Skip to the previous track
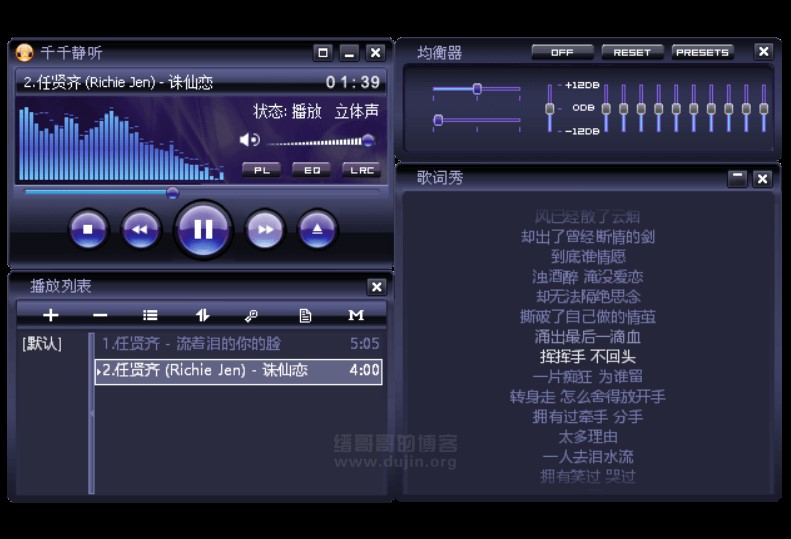 click(x=140, y=230)
